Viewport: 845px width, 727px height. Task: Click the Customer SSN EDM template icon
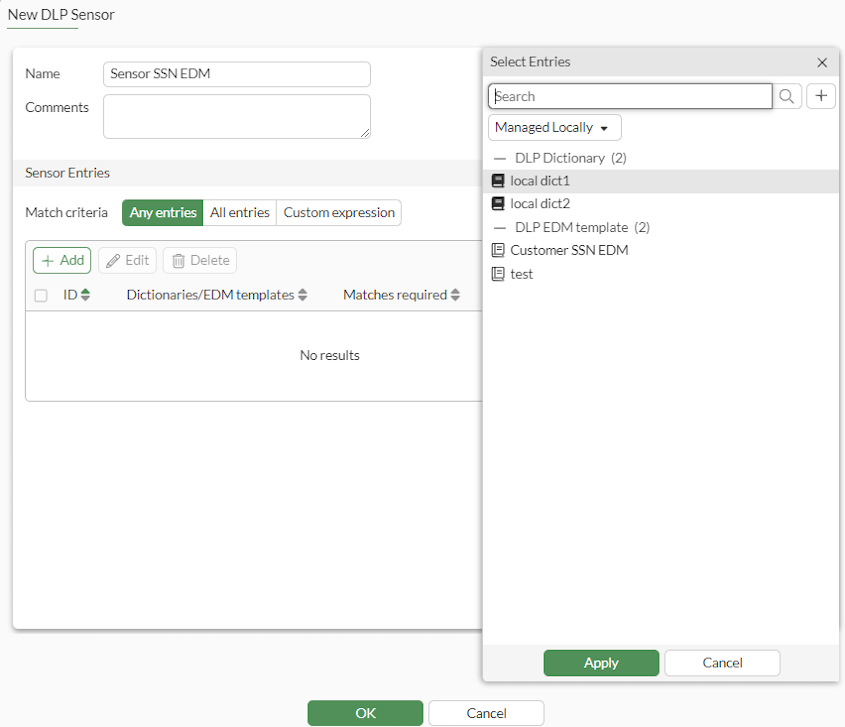[x=498, y=250]
